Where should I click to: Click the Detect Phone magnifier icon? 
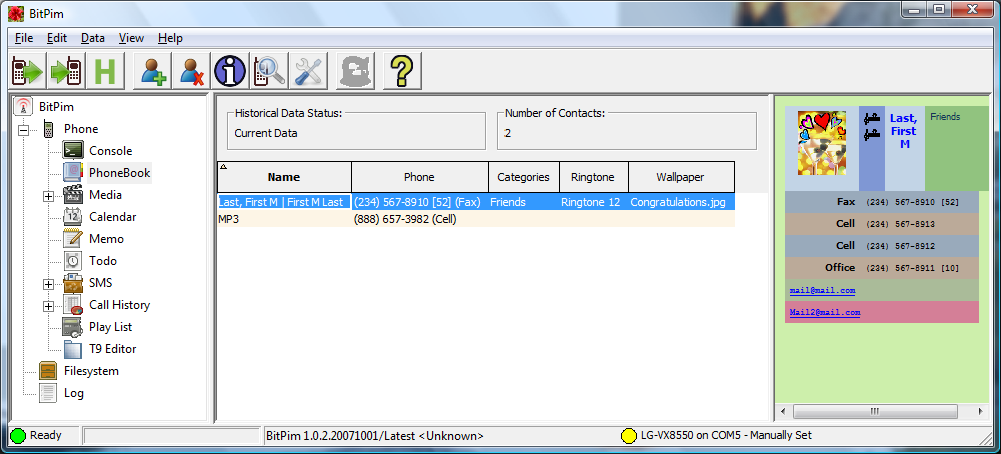[x=269, y=70]
